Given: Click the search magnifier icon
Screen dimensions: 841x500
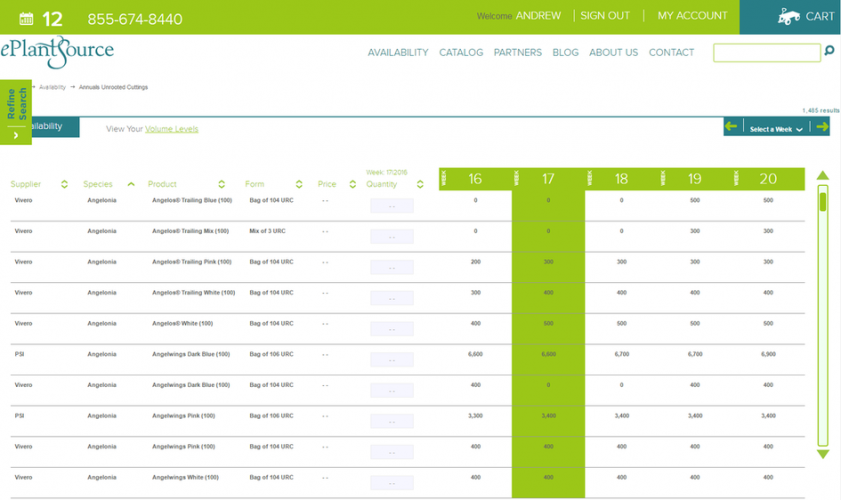Looking at the screenshot, I should (829, 50).
